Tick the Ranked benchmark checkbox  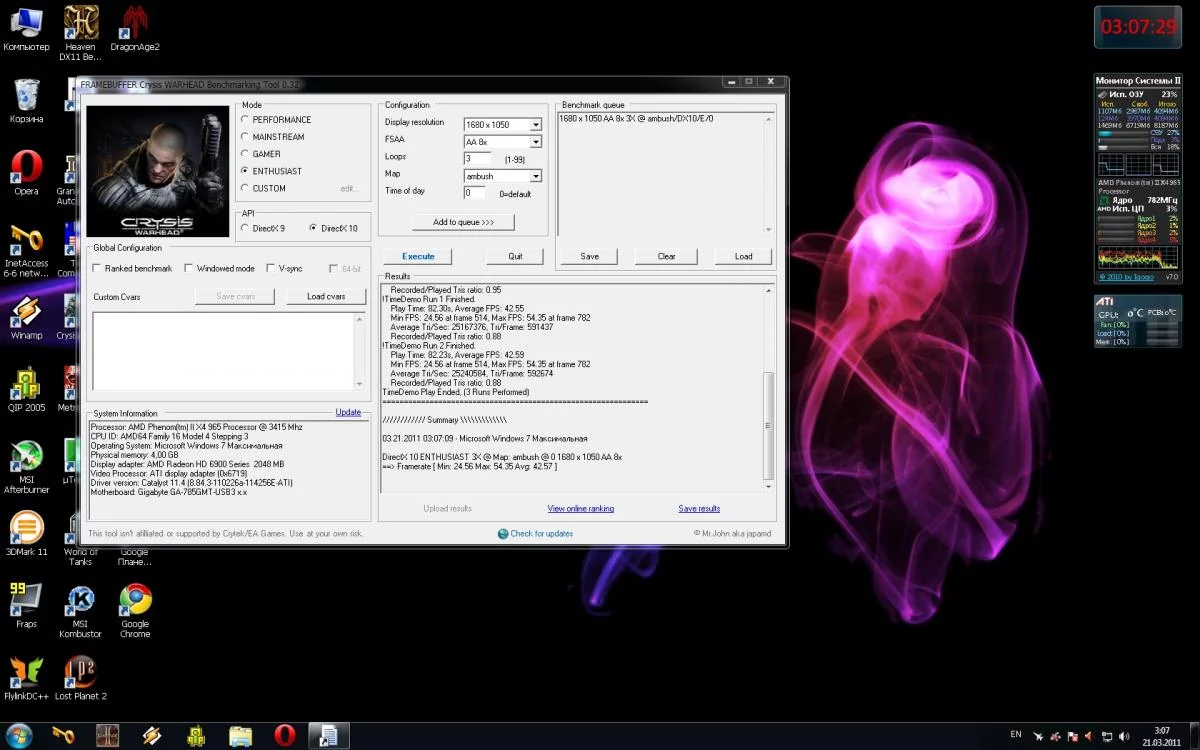coord(96,268)
